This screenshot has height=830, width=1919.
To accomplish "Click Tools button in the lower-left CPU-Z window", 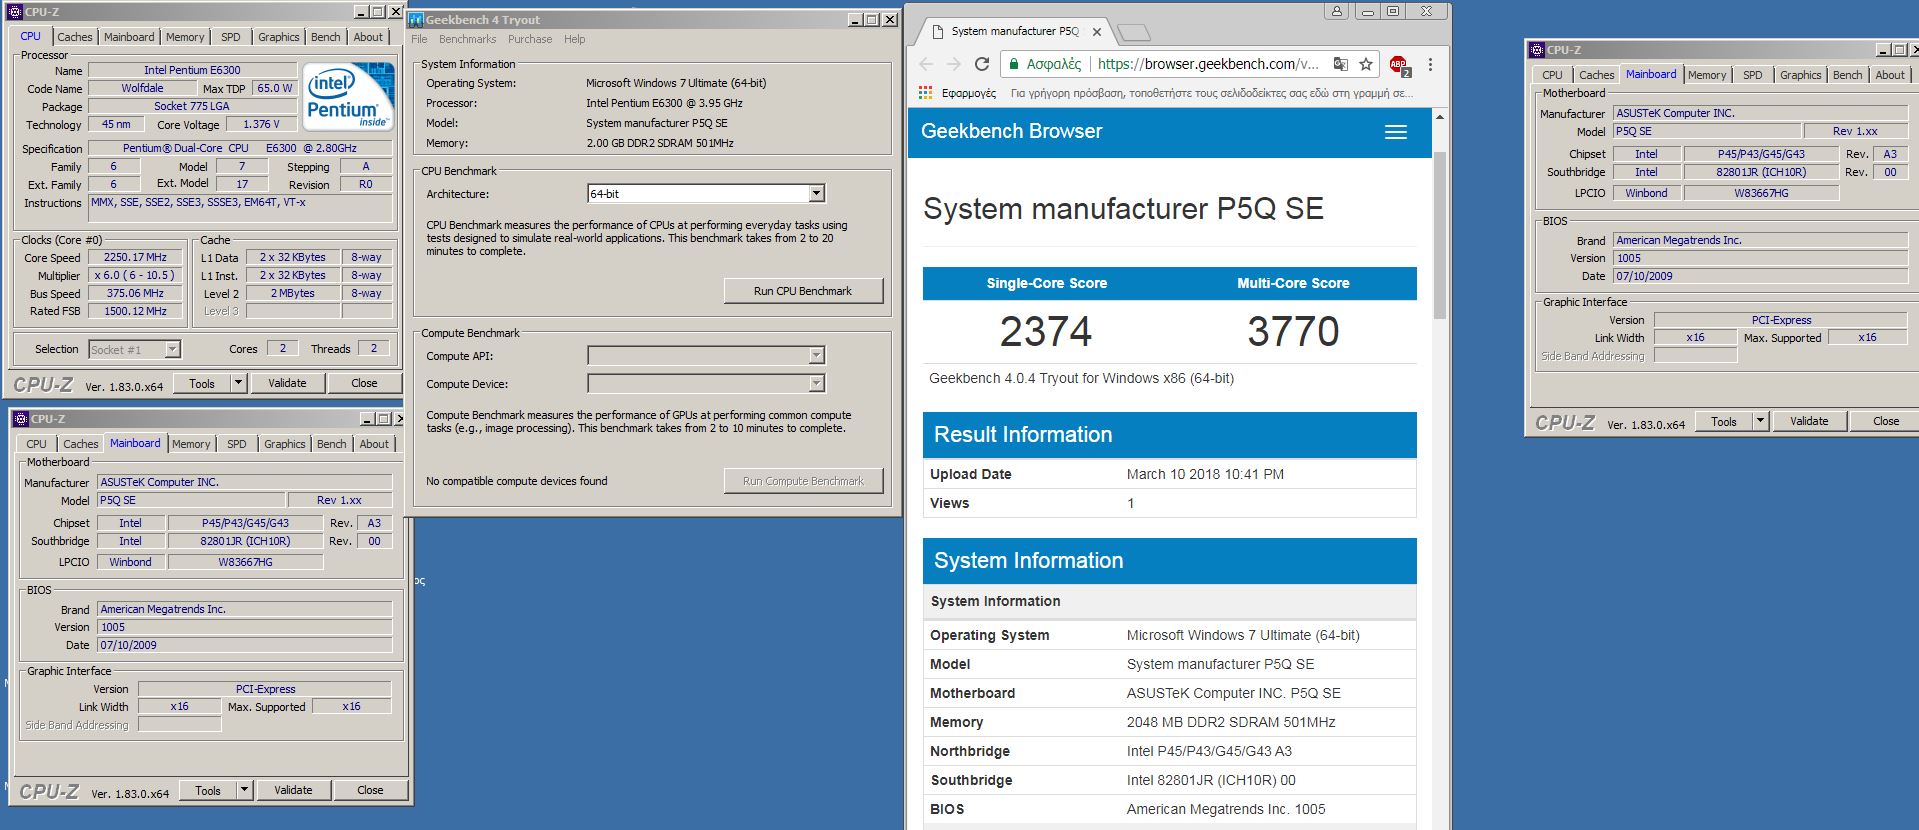I will click(x=208, y=790).
